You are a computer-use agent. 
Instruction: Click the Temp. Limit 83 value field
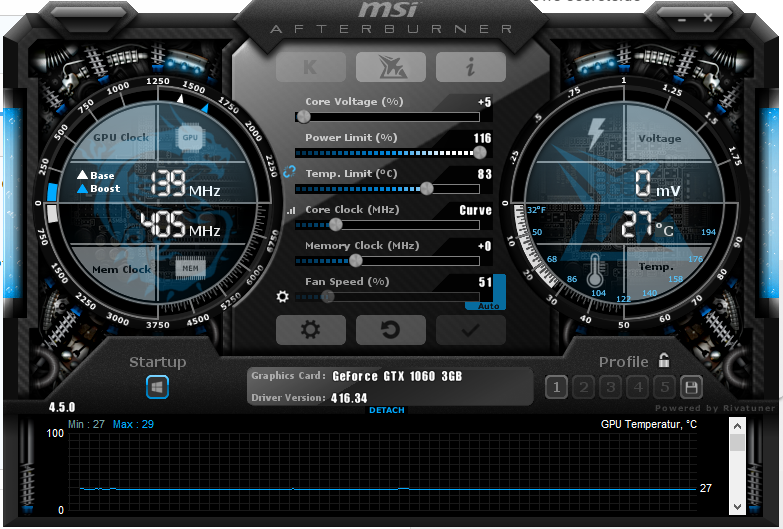point(484,174)
